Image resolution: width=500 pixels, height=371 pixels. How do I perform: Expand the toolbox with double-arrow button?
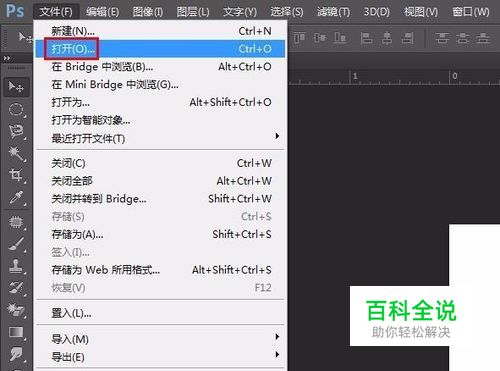pos(7,58)
